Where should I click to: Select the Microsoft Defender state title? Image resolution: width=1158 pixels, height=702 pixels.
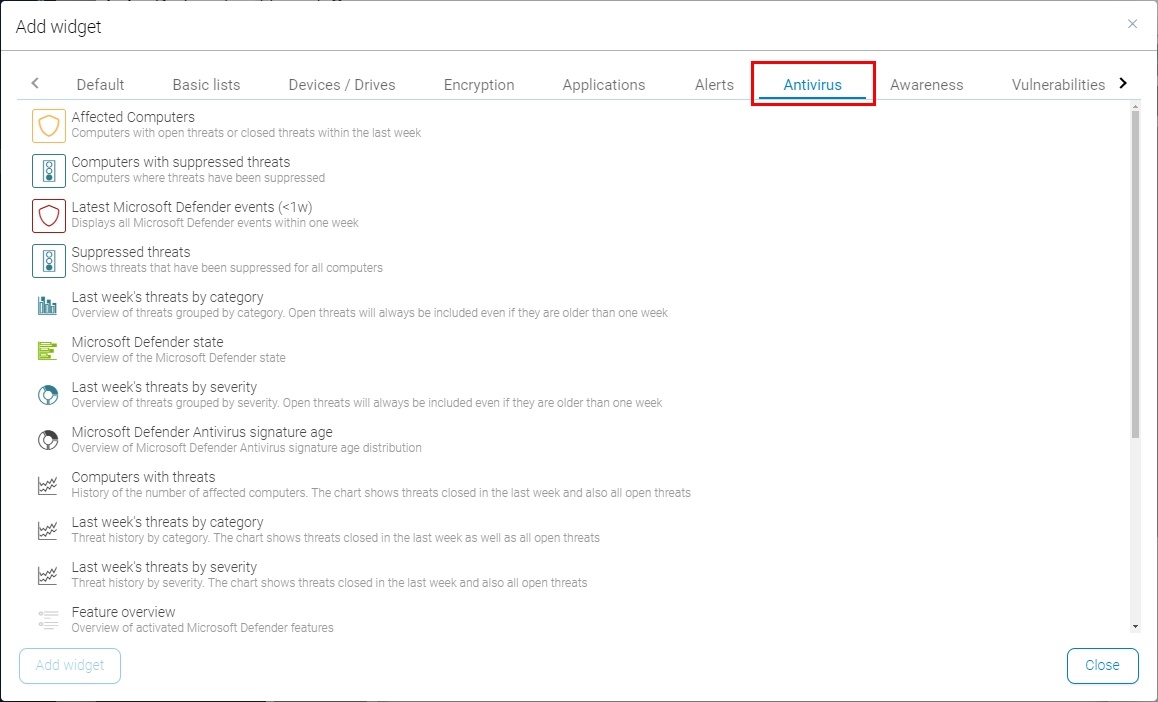tap(147, 342)
